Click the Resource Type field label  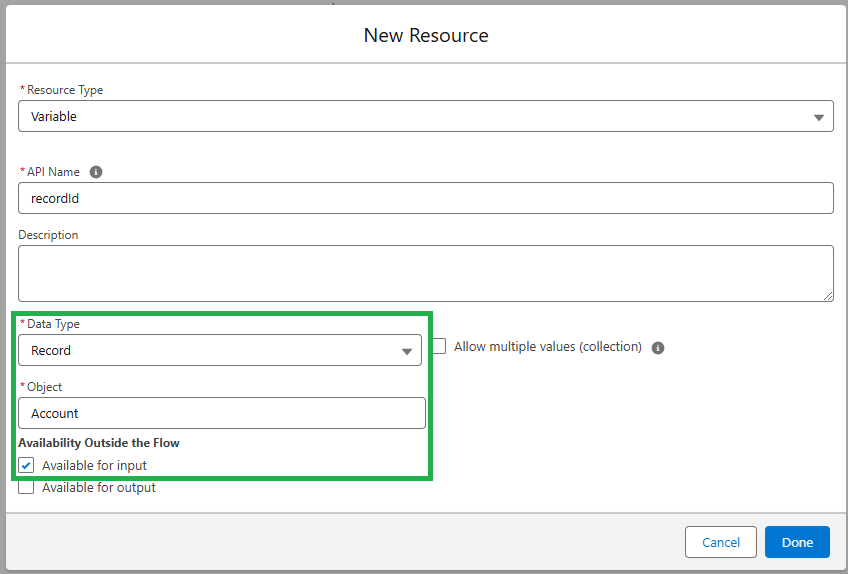(x=64, y=90)
